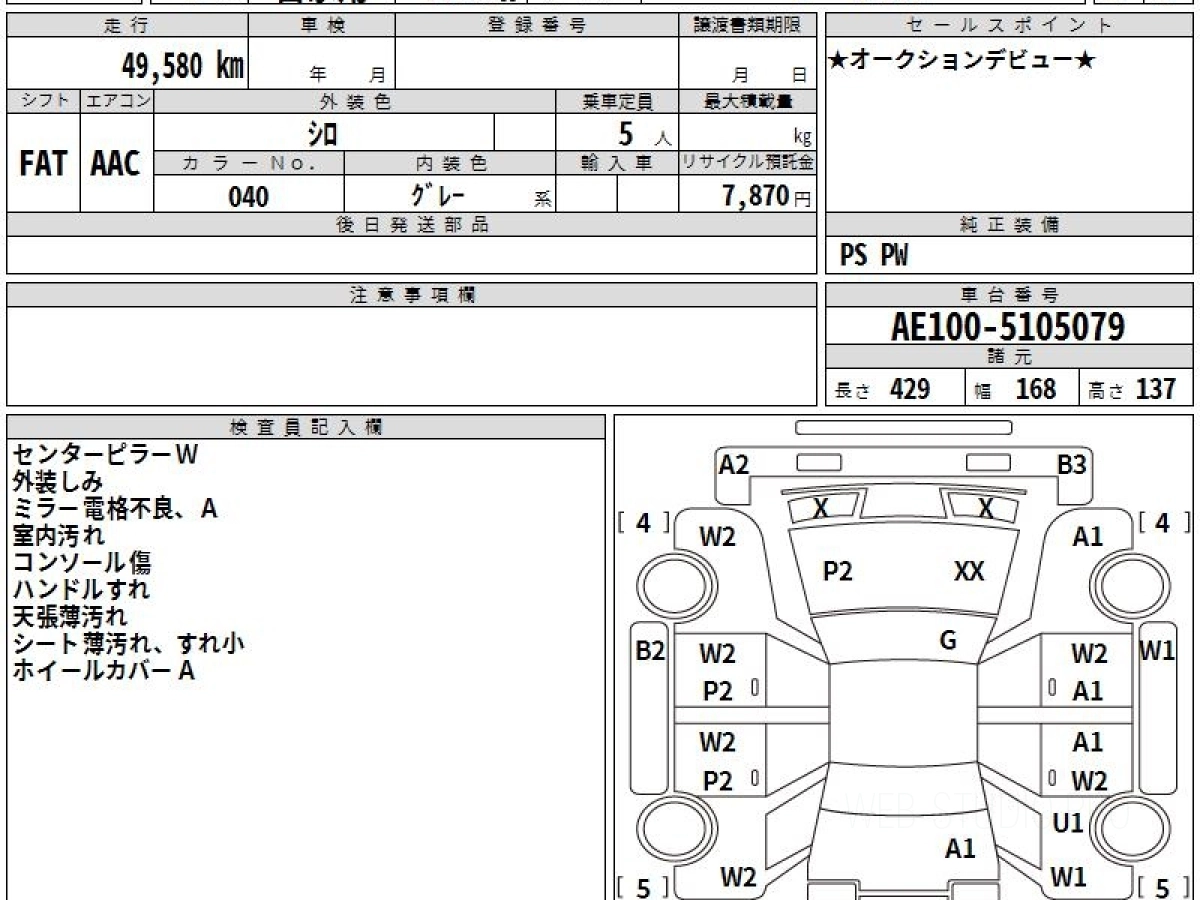Select the PS PW equipment text
The width and height of the screenshot is (1200, 900).
pyautogui.click(x=874, y=257)
